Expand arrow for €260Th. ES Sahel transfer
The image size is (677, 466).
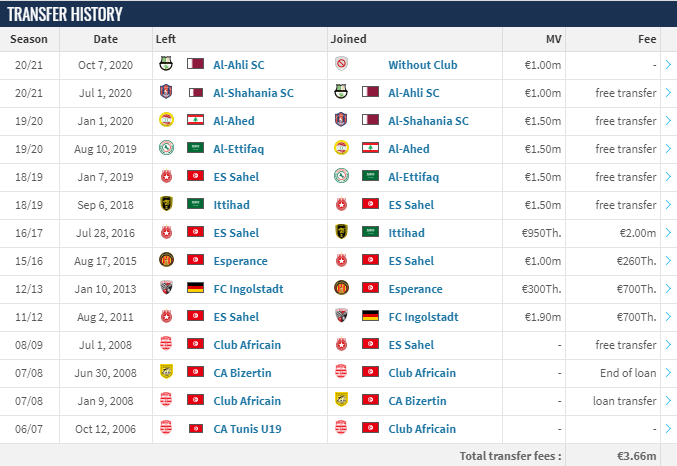[x=668, y=261]
